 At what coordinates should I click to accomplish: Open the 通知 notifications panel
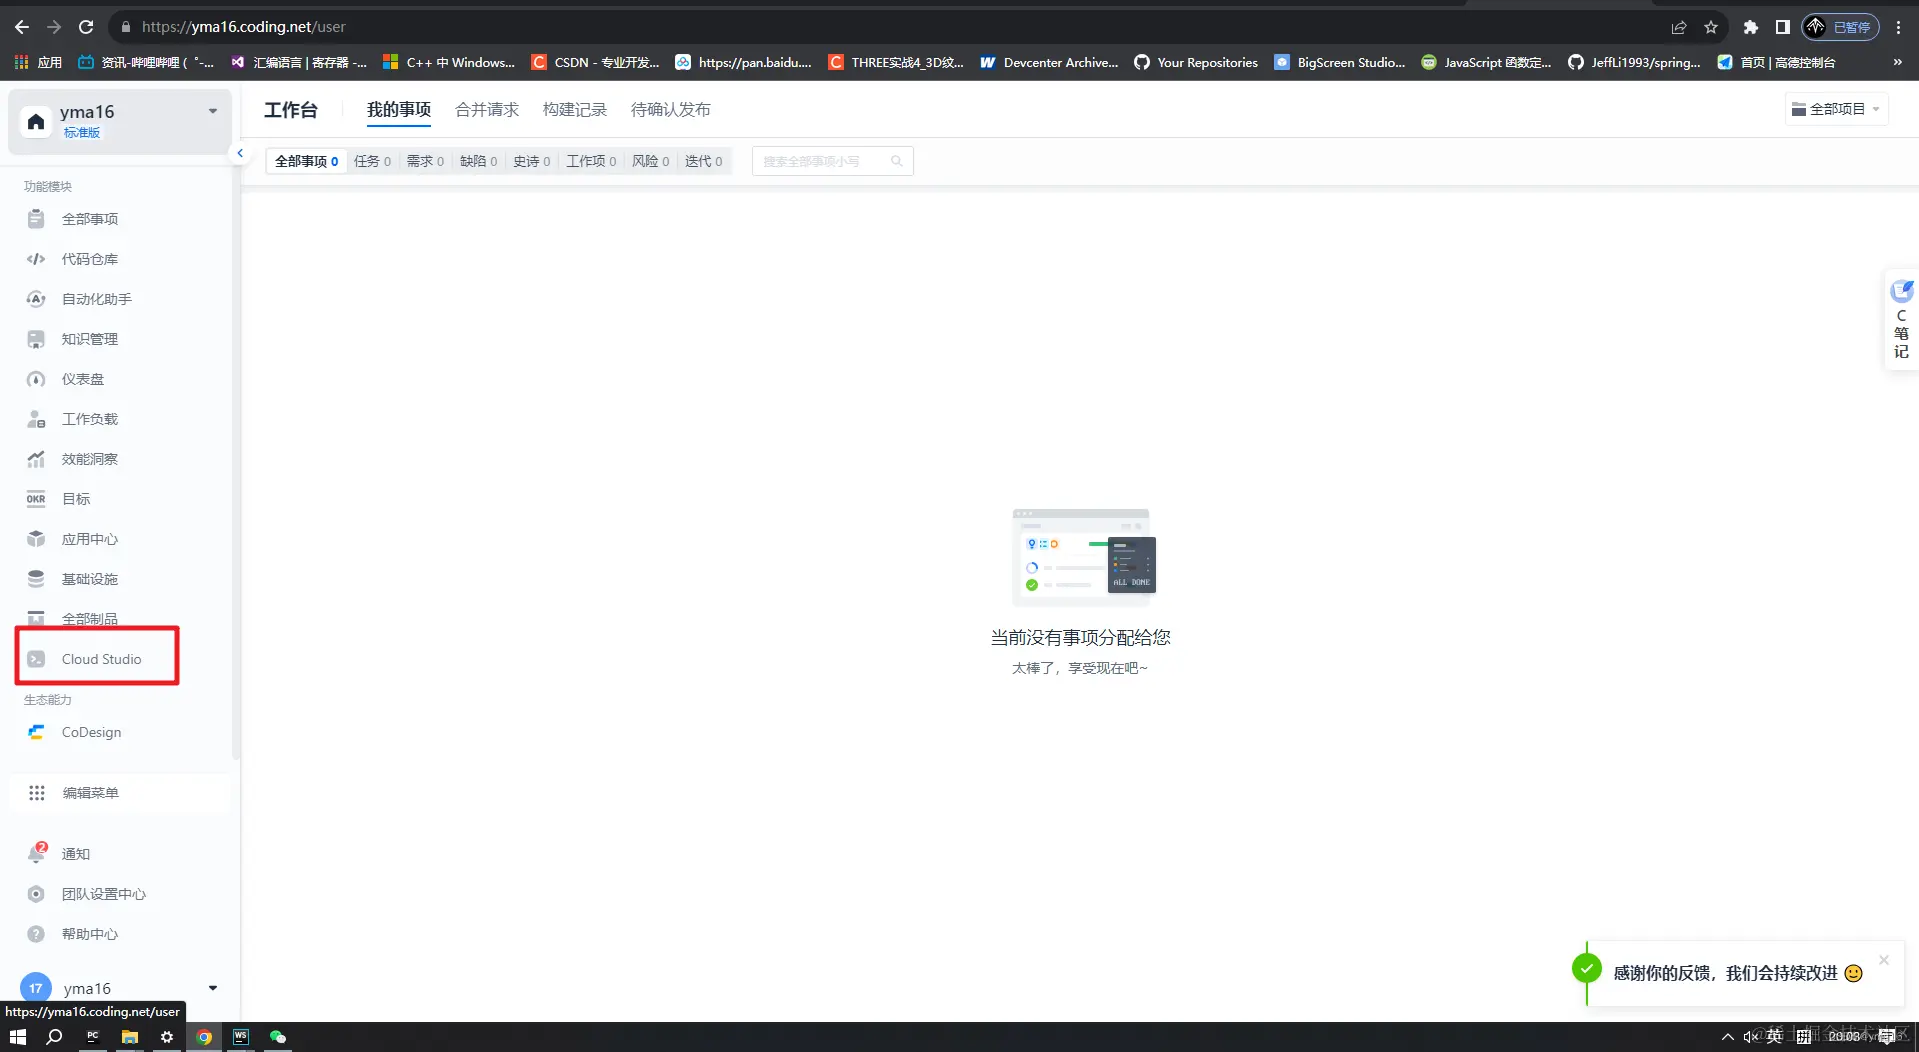[x=75, y=854]
